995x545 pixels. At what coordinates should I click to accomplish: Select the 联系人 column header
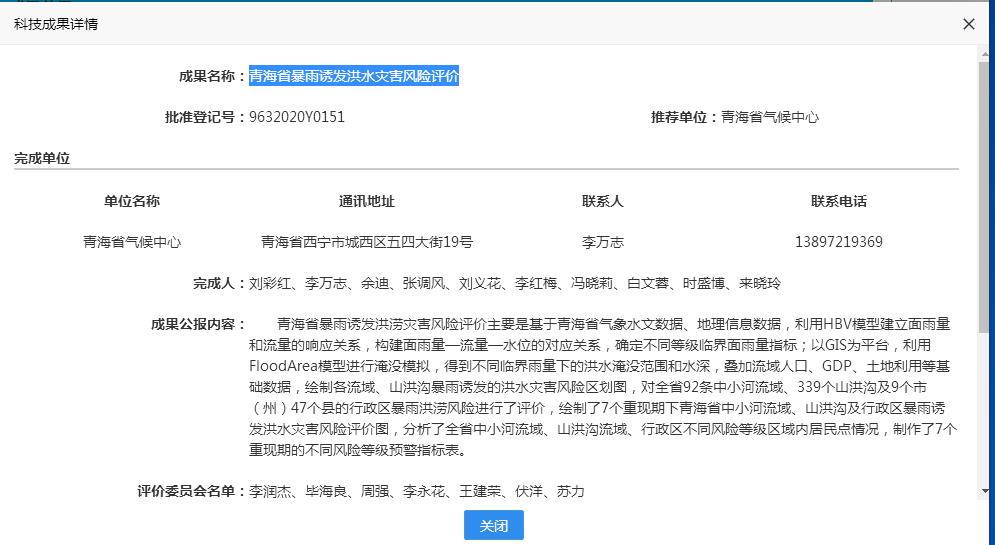coord(602,201)
